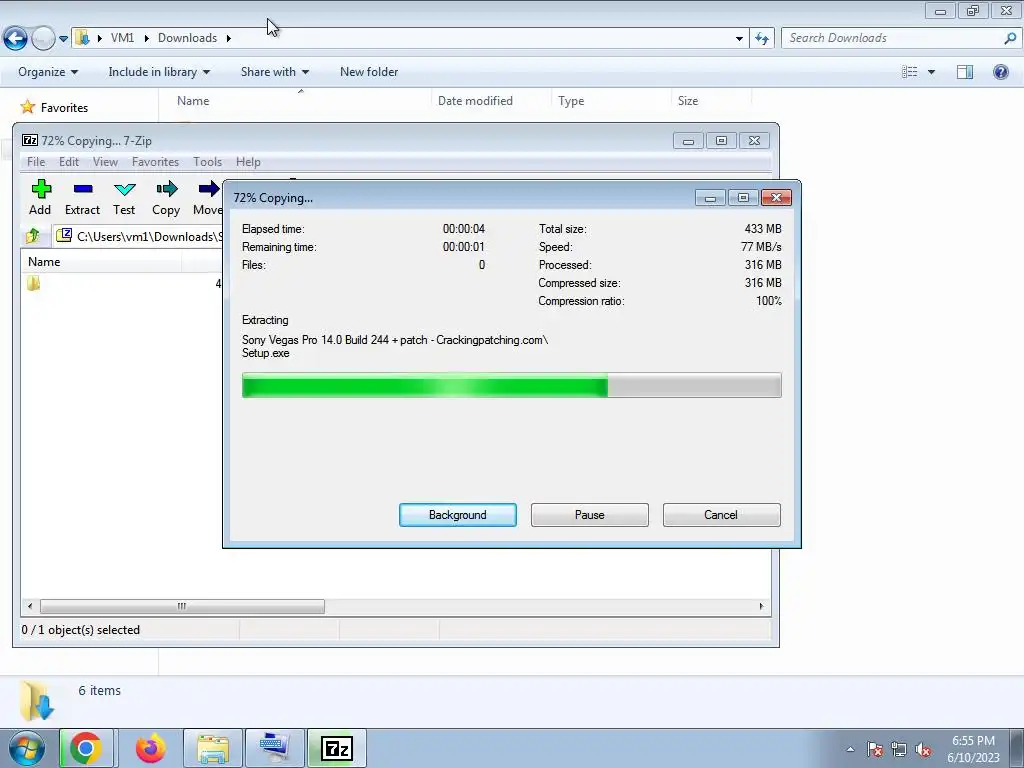Close the 72% Copying dialog

pyautogui.click(x=776, y=198)
